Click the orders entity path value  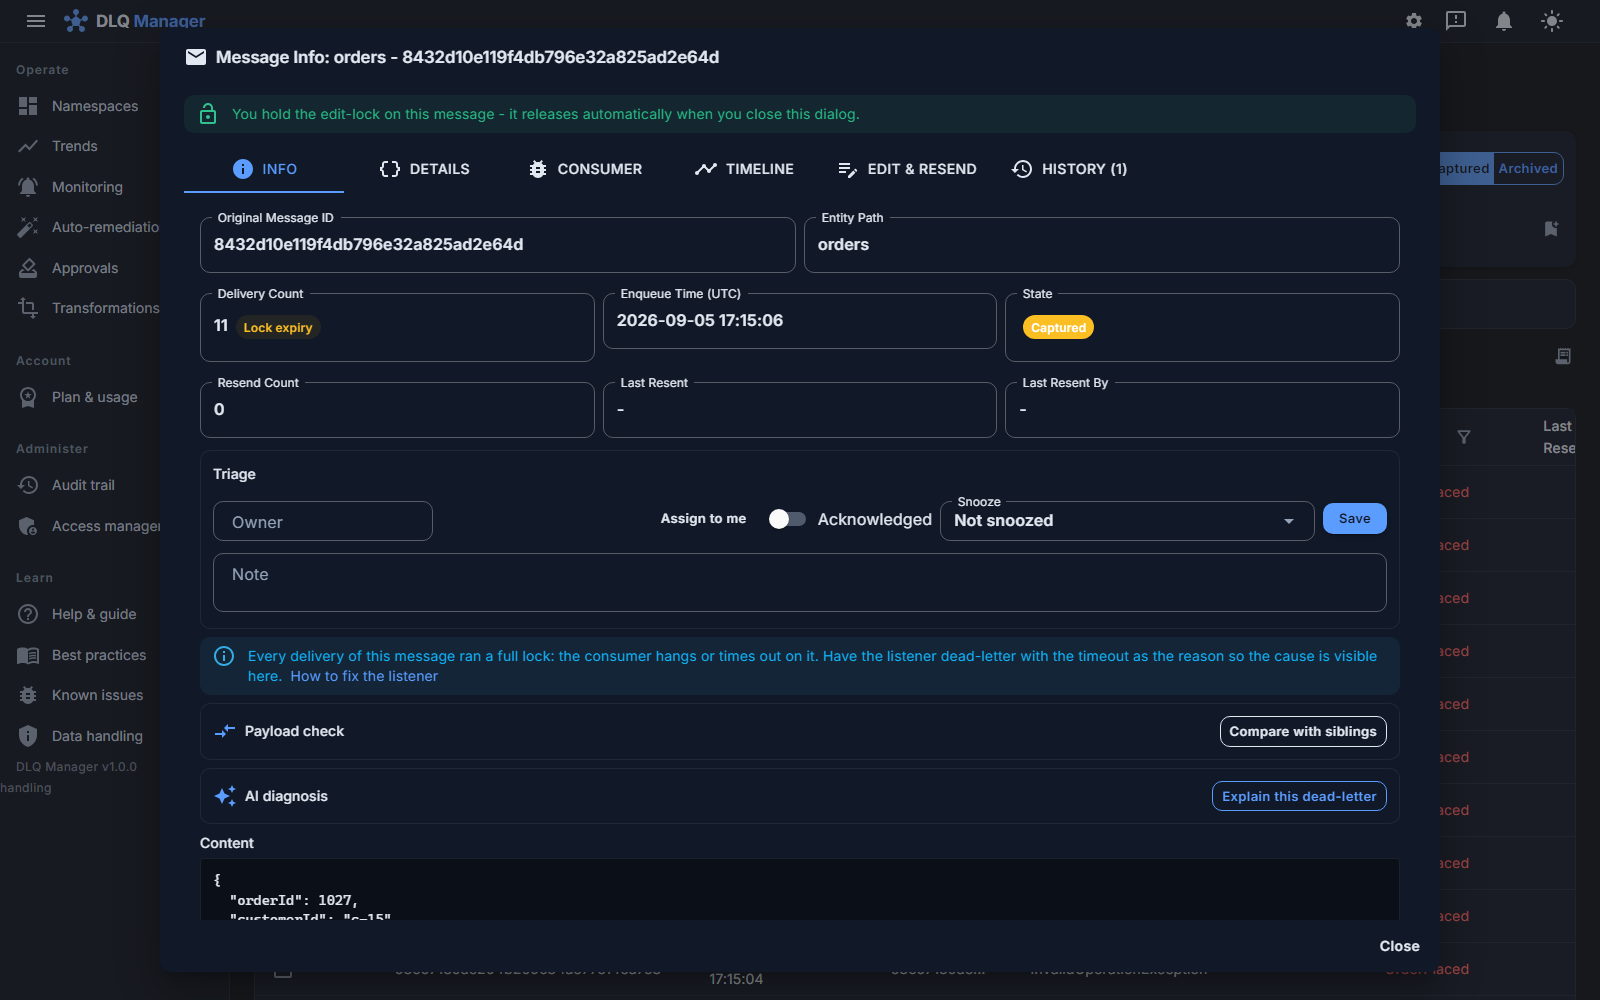[843, 245]
